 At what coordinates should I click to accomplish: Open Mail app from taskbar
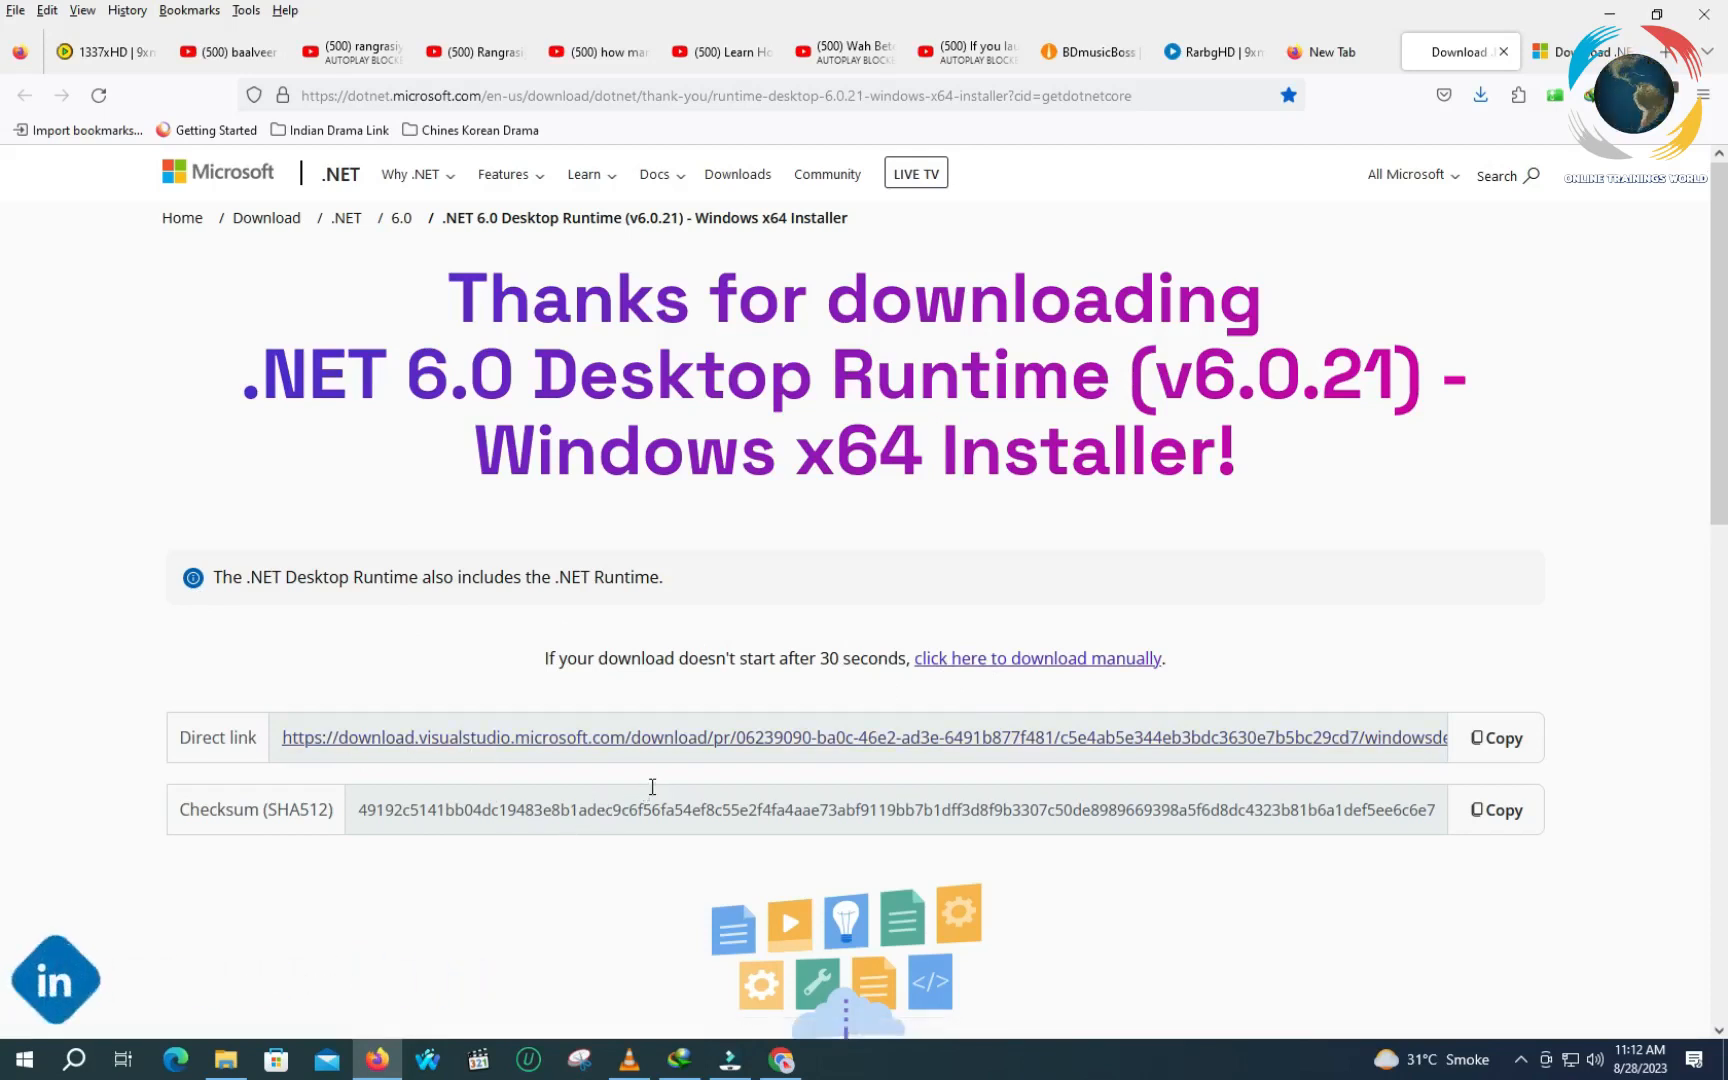point(327,1059)
